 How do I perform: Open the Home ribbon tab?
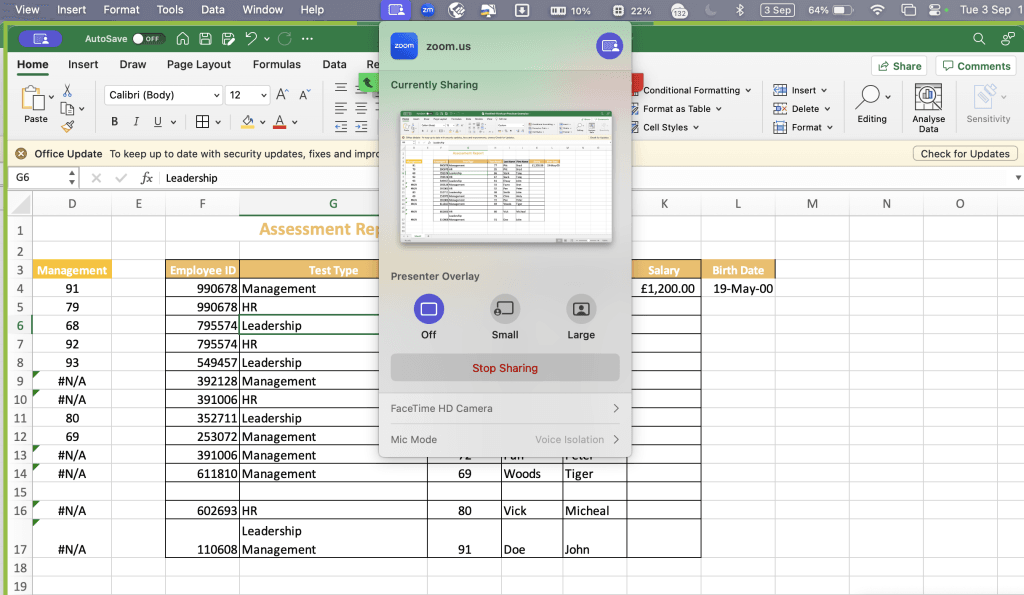[33, 64]
